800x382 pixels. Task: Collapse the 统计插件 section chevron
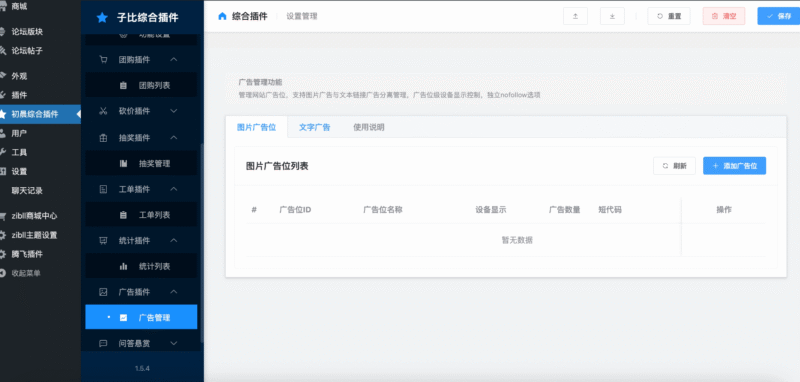tap(173, 241)
